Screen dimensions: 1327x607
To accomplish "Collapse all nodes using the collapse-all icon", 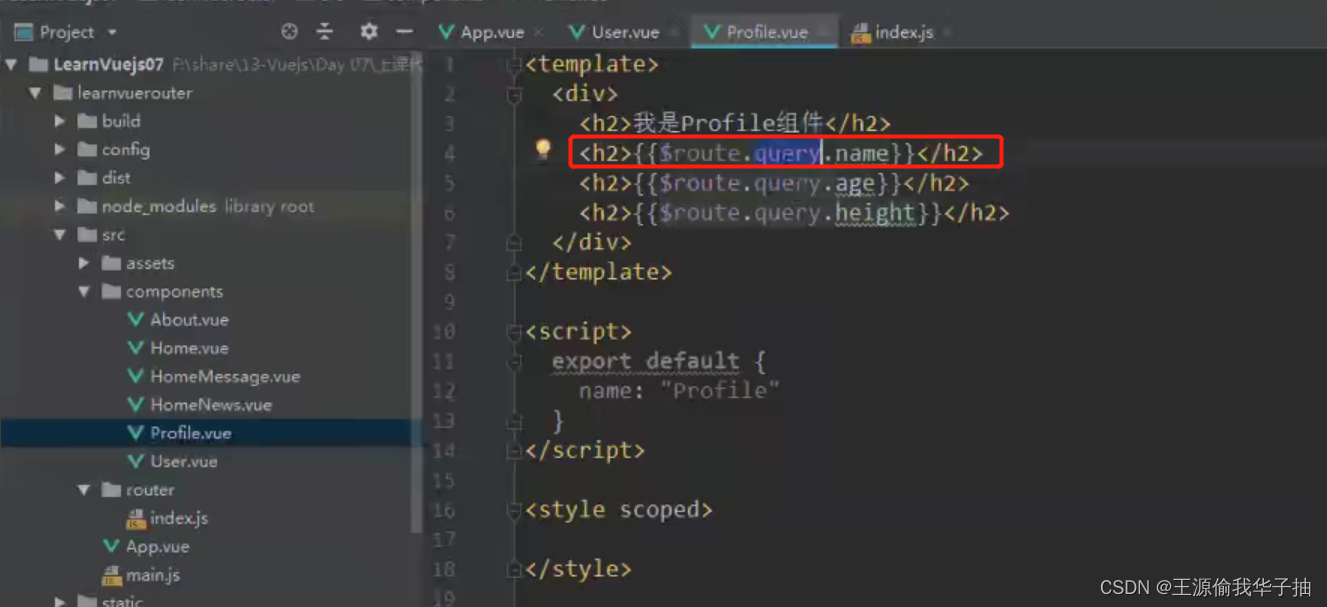I will click(x=325, y=31).
